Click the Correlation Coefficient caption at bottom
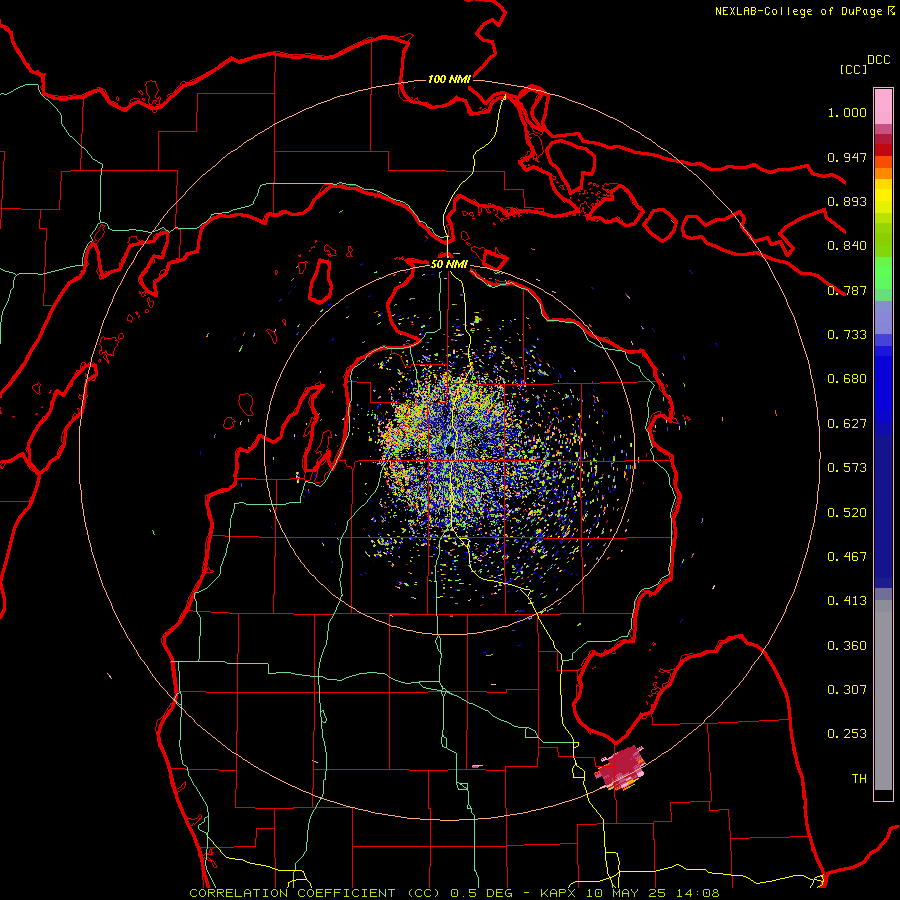The image size is (900, 900). tap(454, 893)
